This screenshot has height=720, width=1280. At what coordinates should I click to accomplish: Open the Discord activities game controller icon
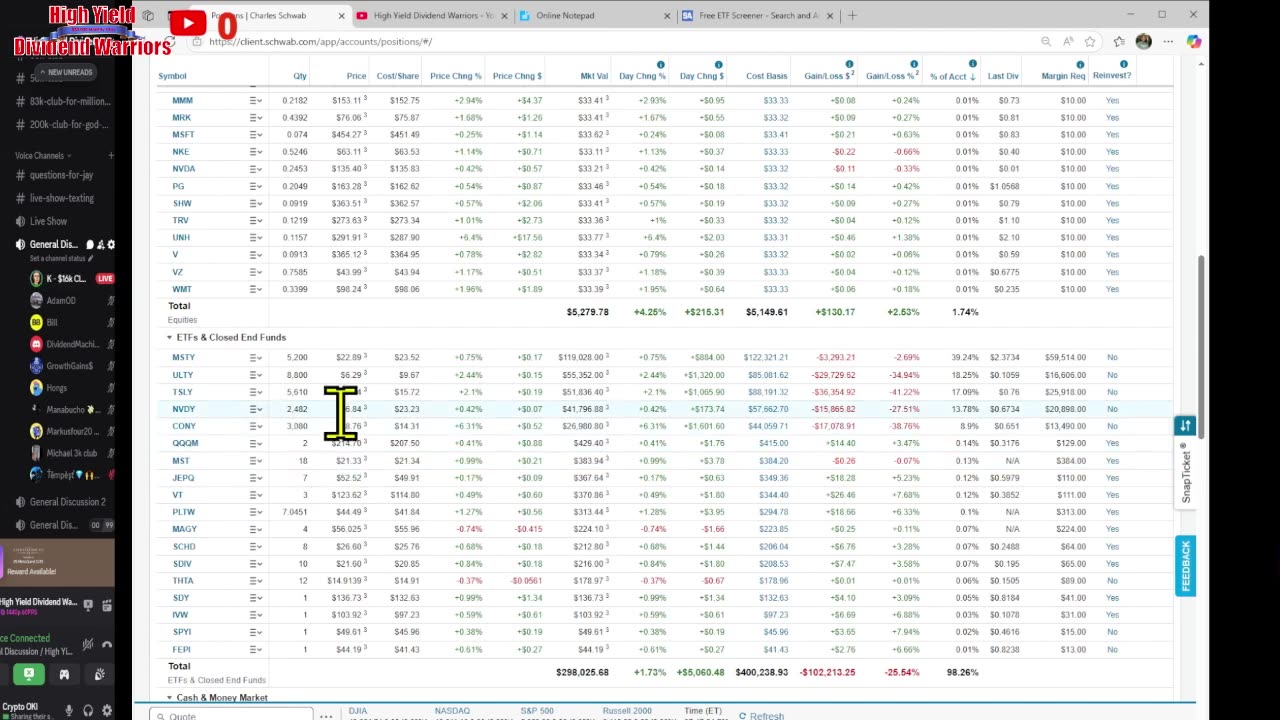coord(64,675)
